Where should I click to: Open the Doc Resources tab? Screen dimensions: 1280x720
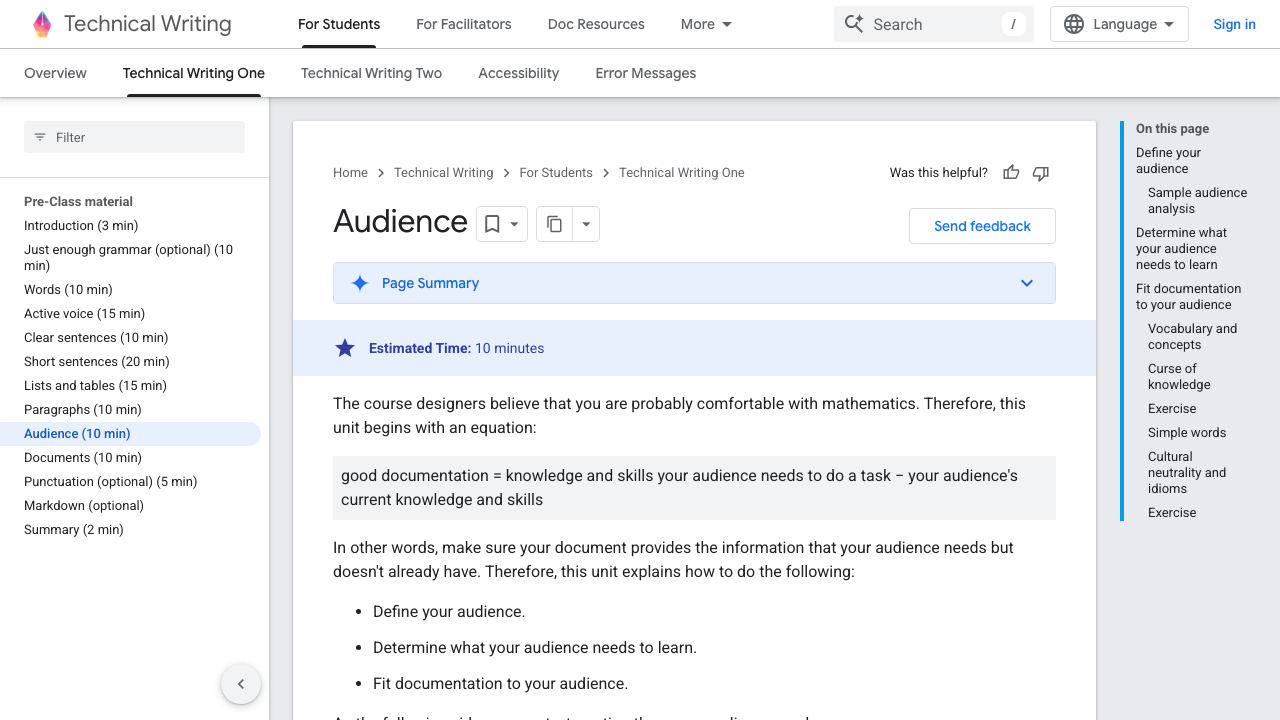(x=596, y=24)
